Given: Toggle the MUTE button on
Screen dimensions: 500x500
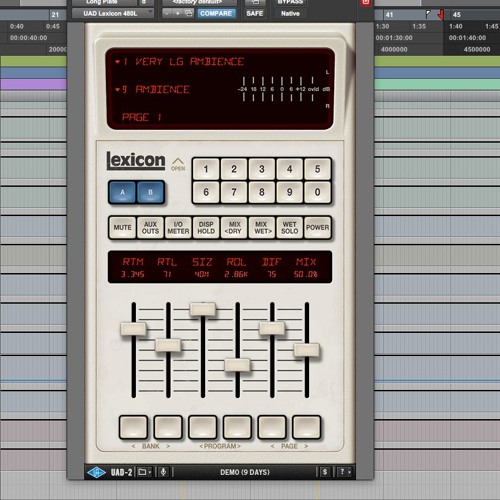Looking at the screenshot, I should pos(122,227).
